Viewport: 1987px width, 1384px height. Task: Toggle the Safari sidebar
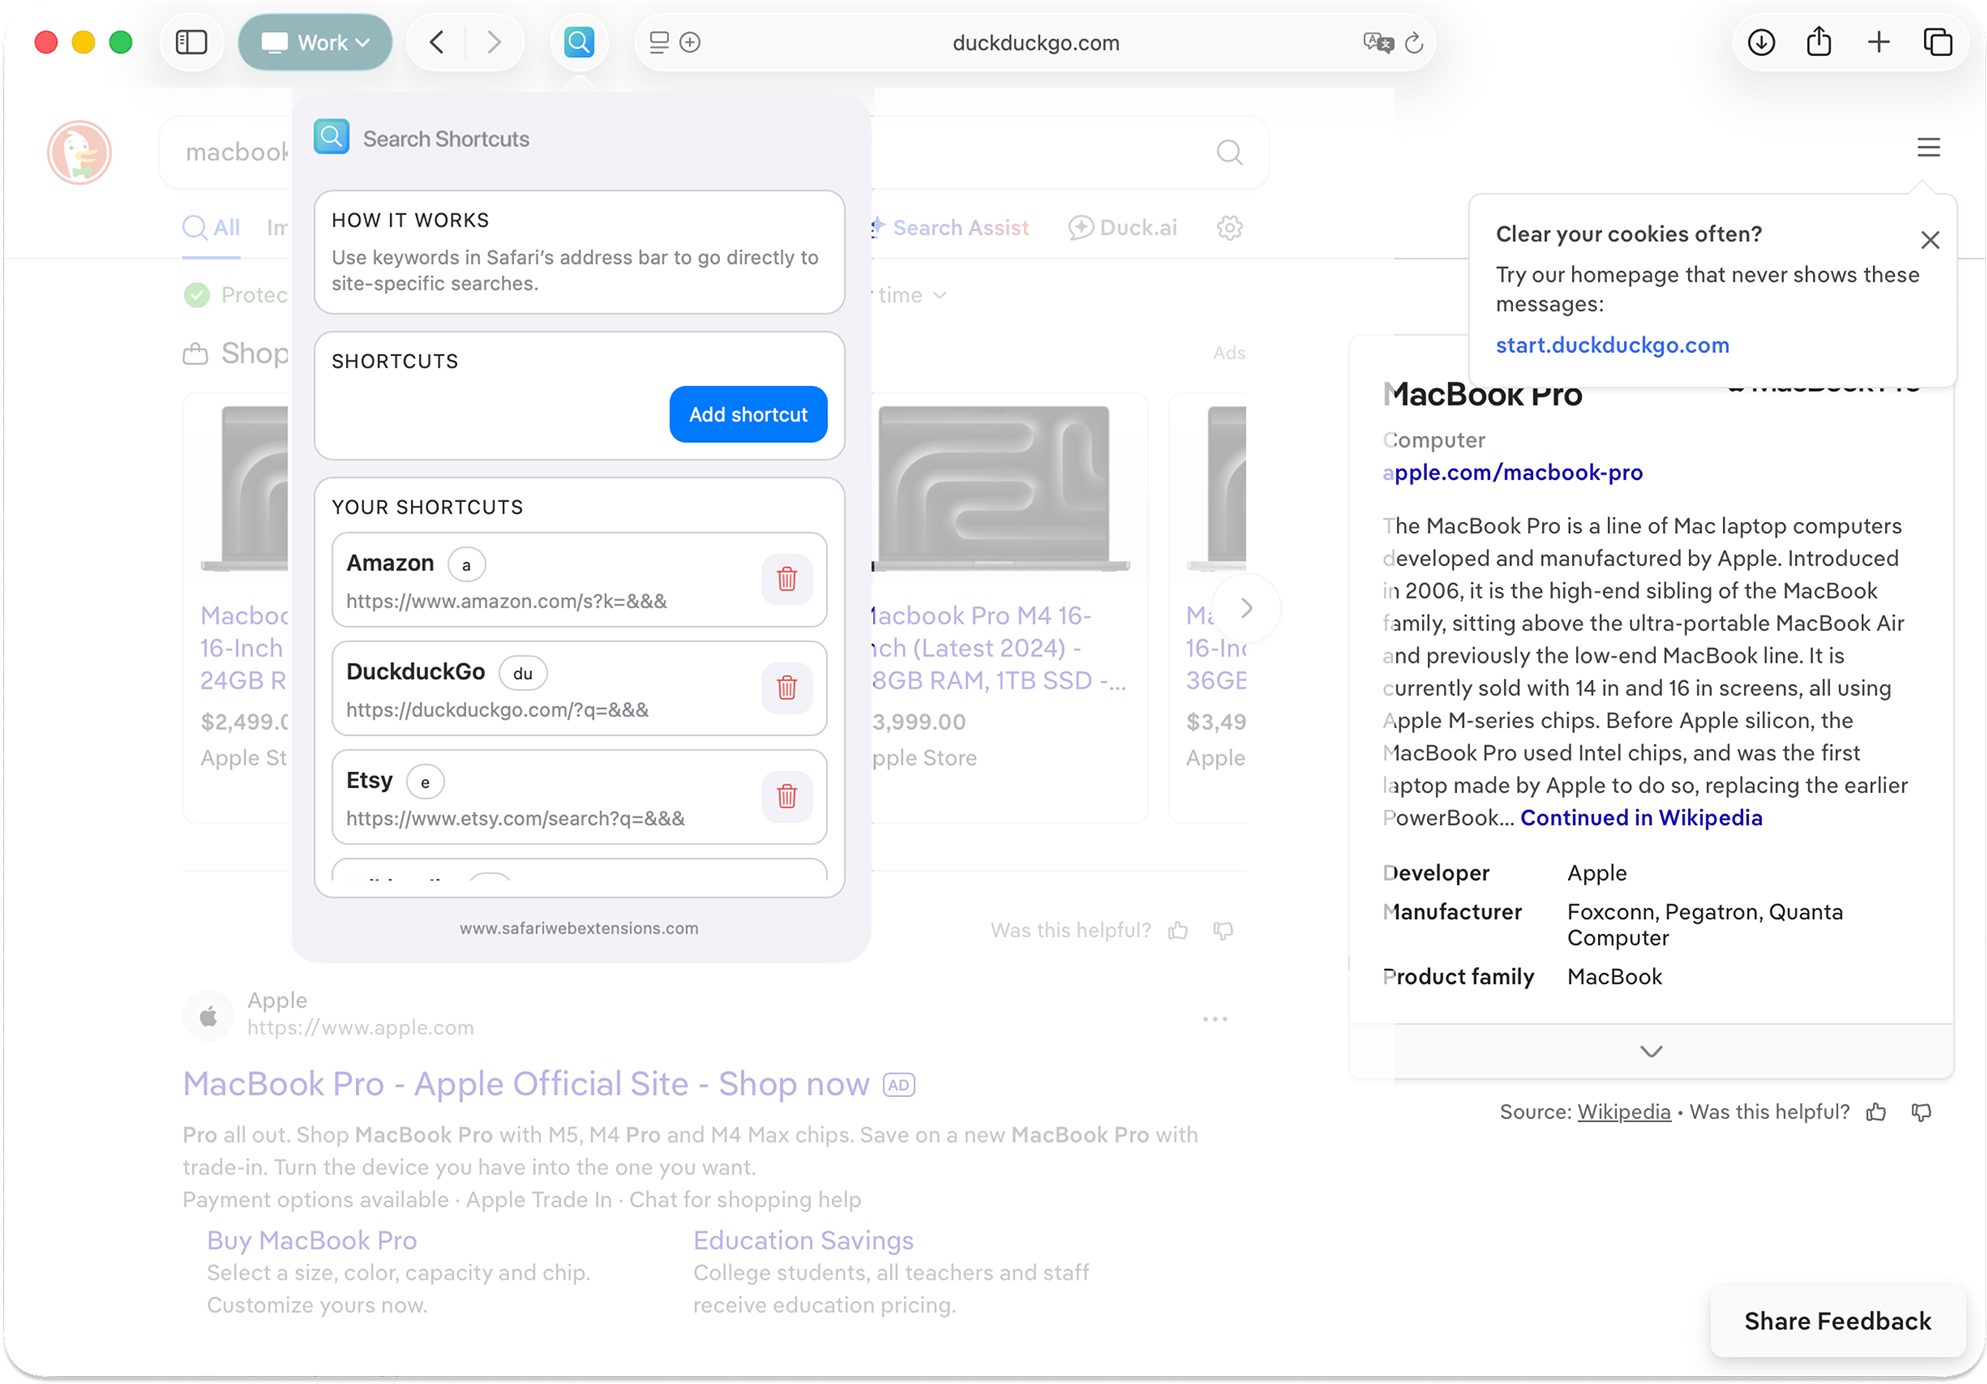(191, 42)
